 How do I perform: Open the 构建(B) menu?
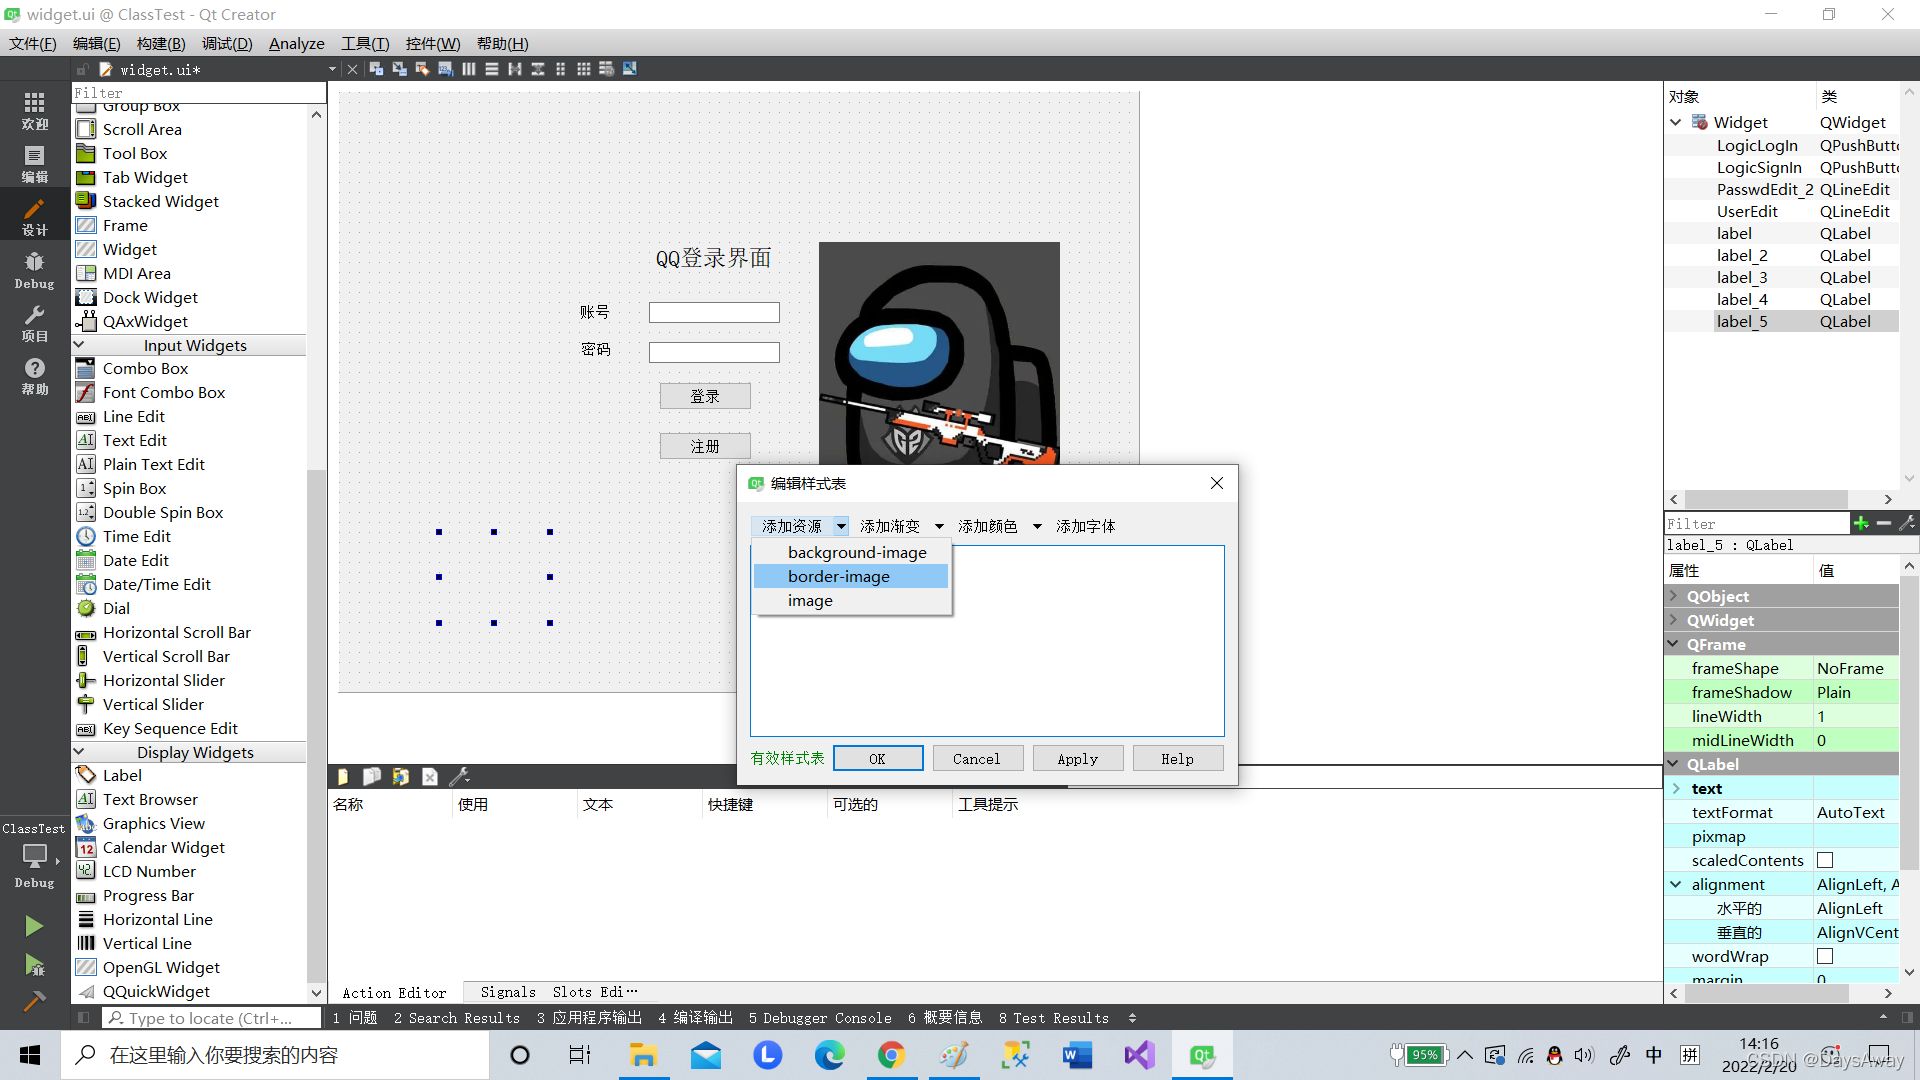pyautogui.click(x=161, y=43)
